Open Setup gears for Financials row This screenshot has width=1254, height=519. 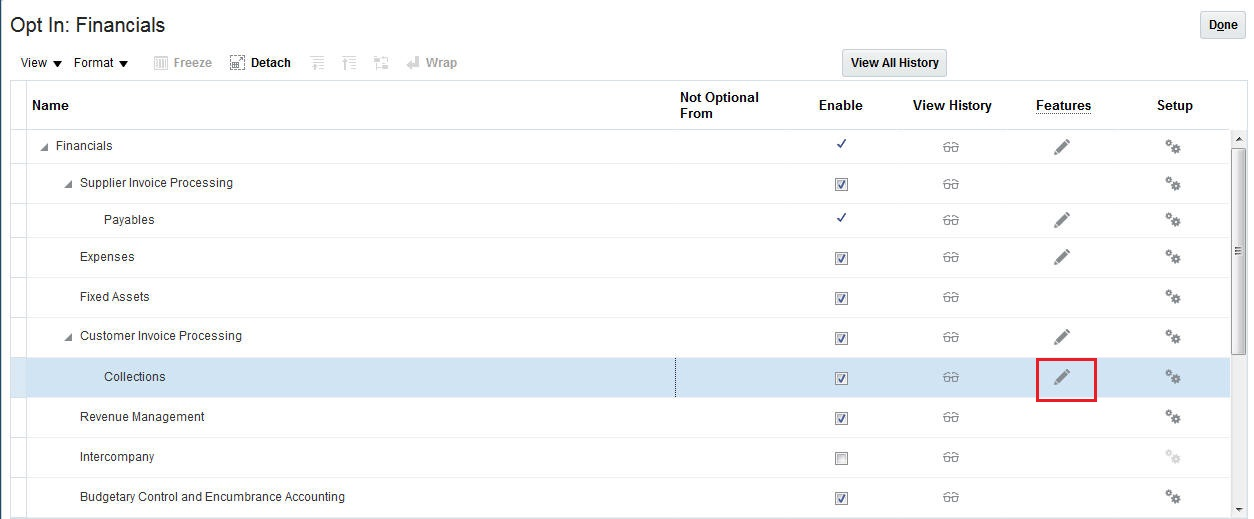click(1173, 147)
